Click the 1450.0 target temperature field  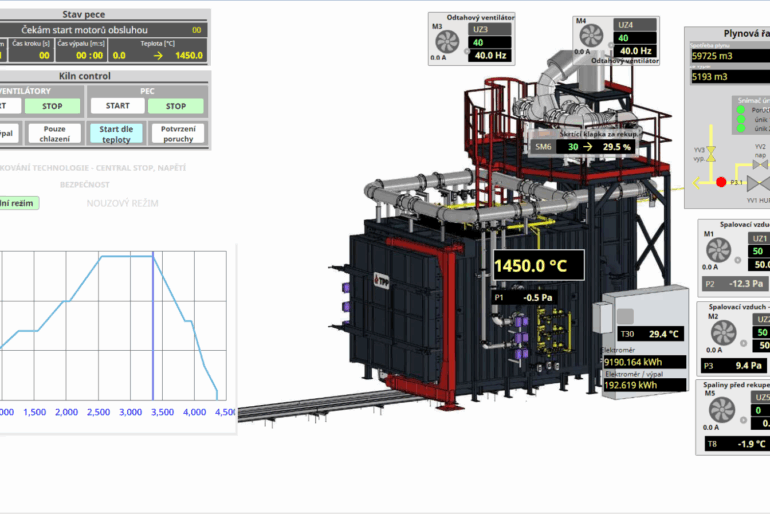pyautogui.click(x=190, y=56)
